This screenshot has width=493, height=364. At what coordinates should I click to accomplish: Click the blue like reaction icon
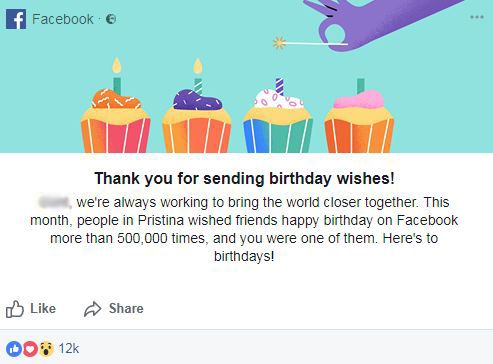coord(14,349)
